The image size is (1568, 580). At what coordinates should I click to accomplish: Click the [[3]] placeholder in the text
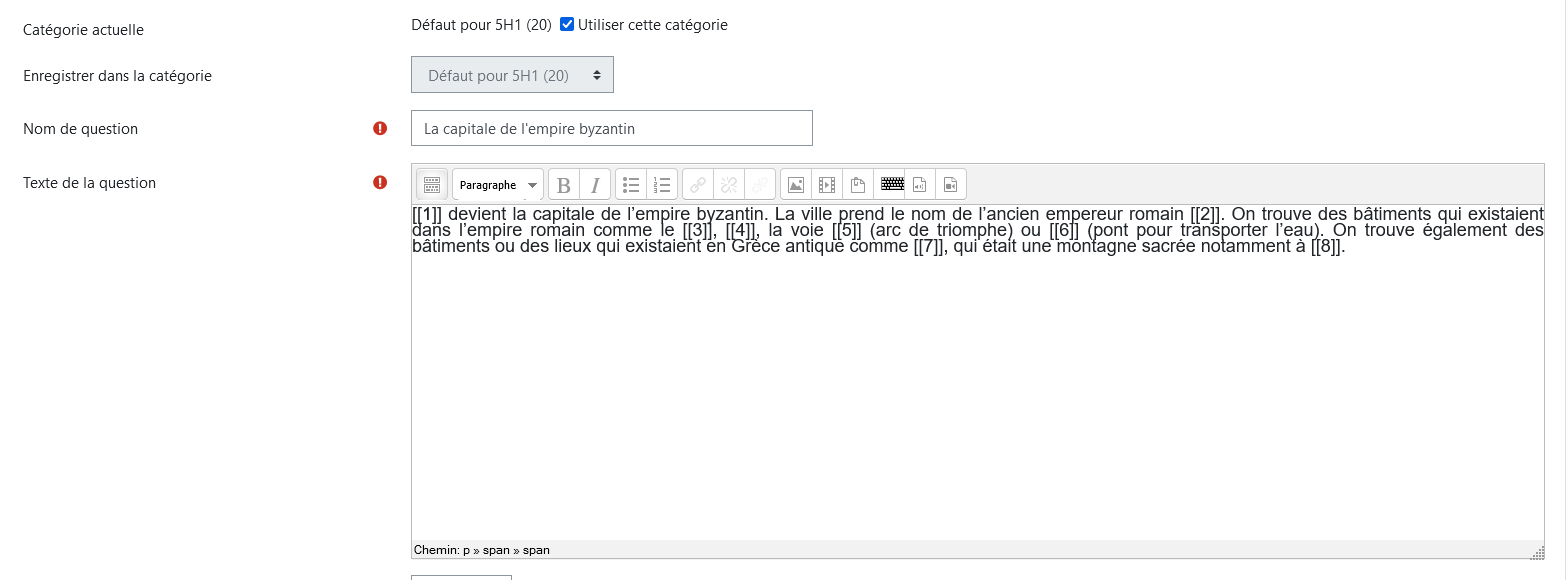pos(699,230)
